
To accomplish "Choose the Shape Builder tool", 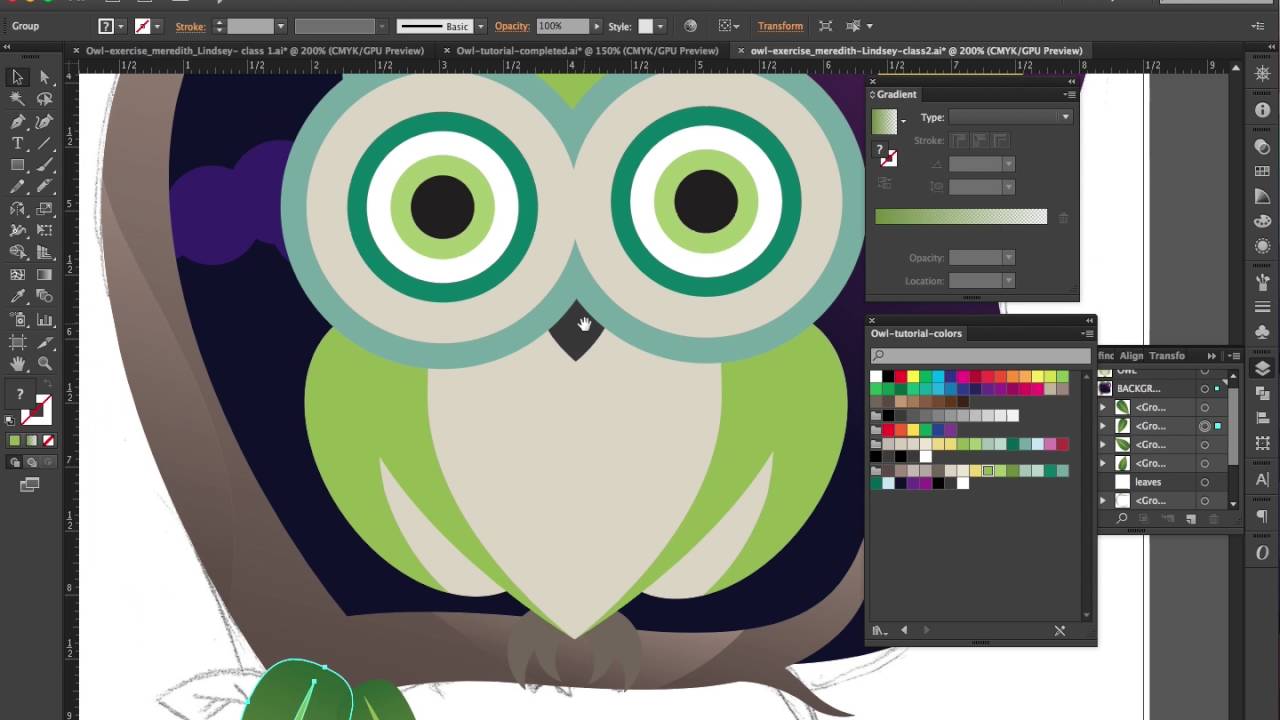I will pos(18,253).
